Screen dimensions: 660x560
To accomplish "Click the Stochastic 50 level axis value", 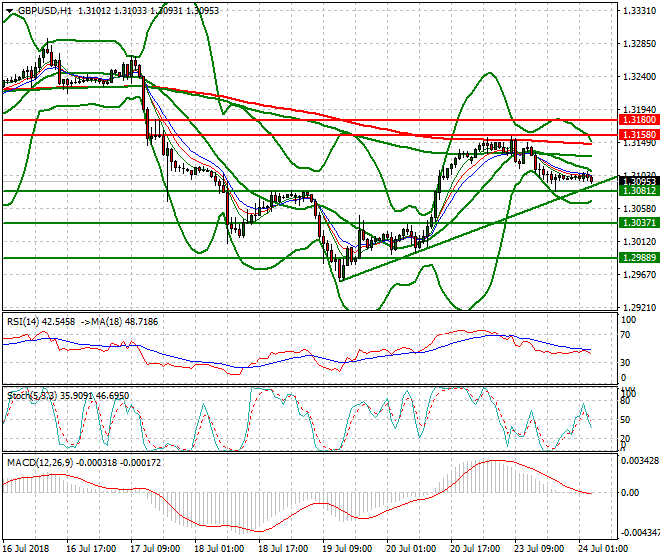I will 626,420.
